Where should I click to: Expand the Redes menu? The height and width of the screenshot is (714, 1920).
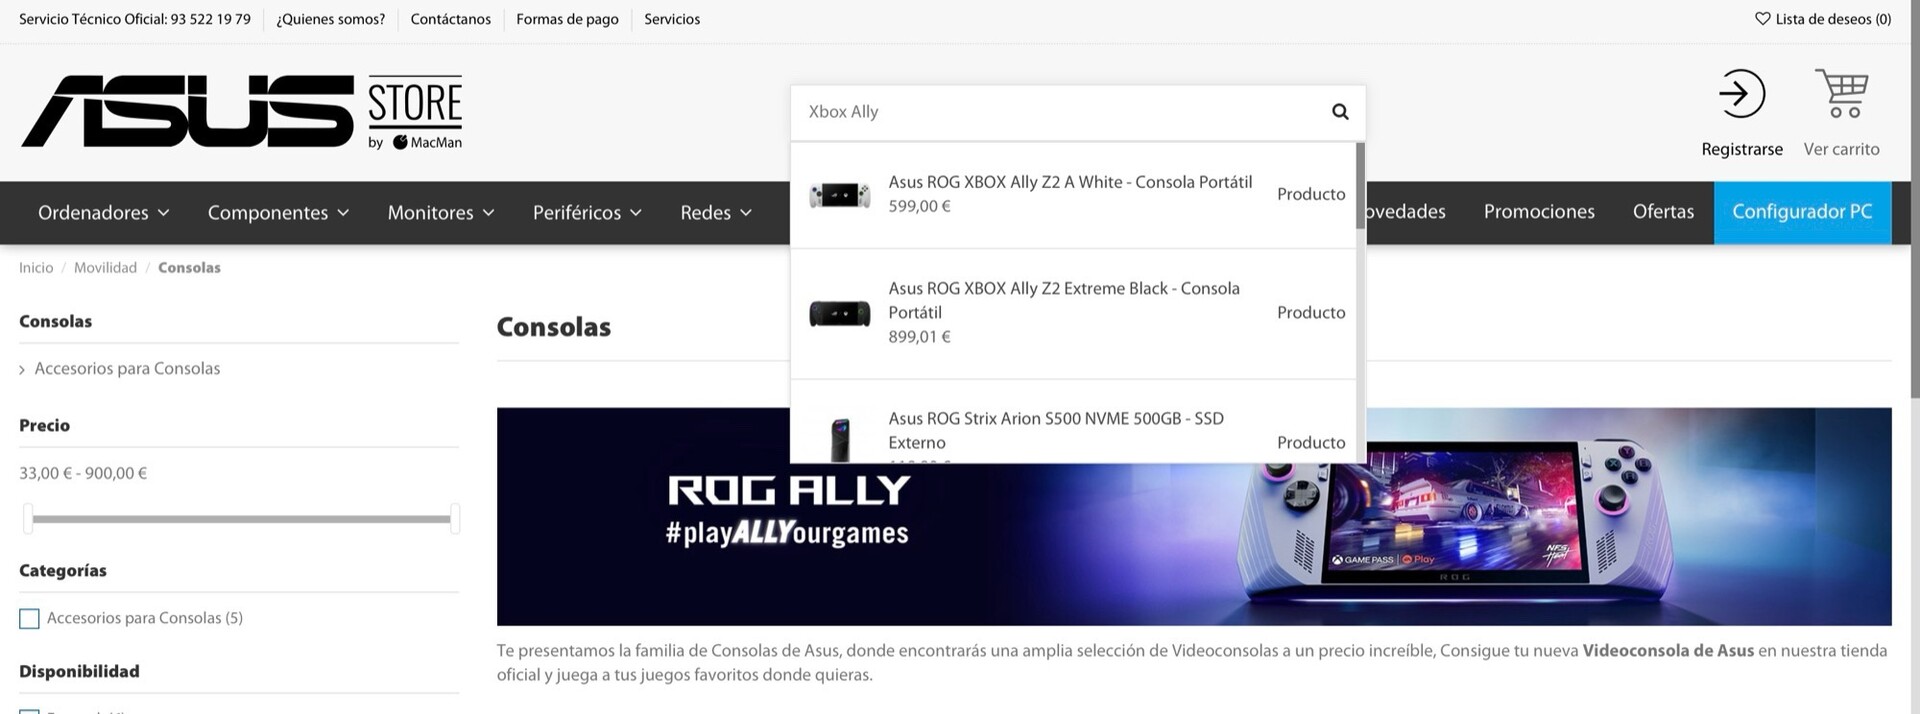pos(716,213)
